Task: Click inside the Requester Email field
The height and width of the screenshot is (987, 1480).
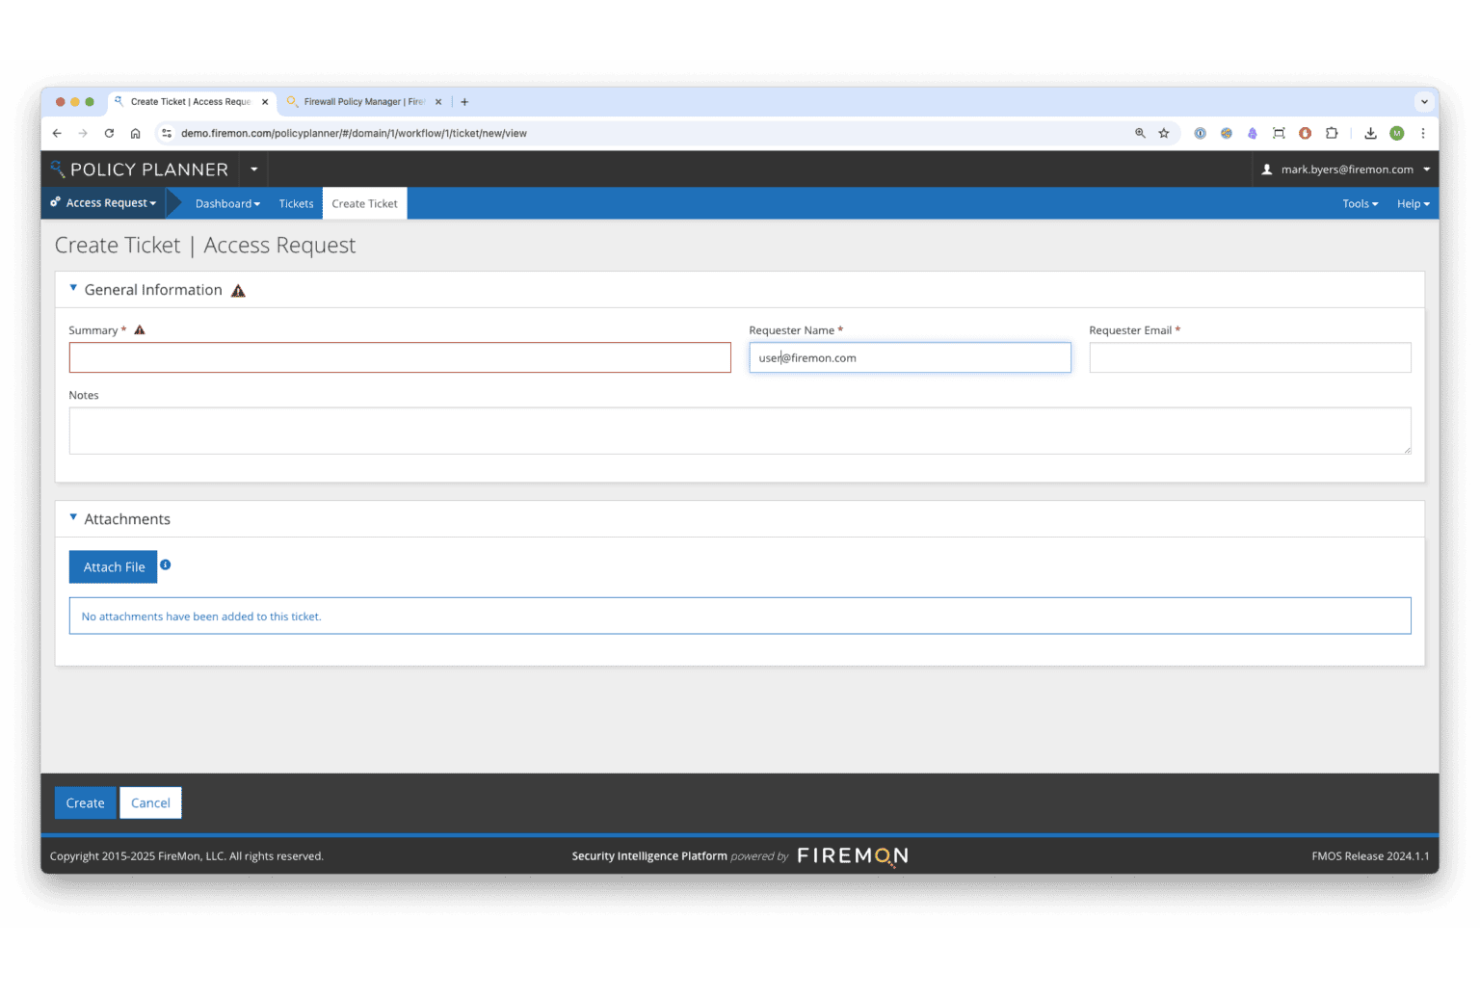Action: (1249, 357)
